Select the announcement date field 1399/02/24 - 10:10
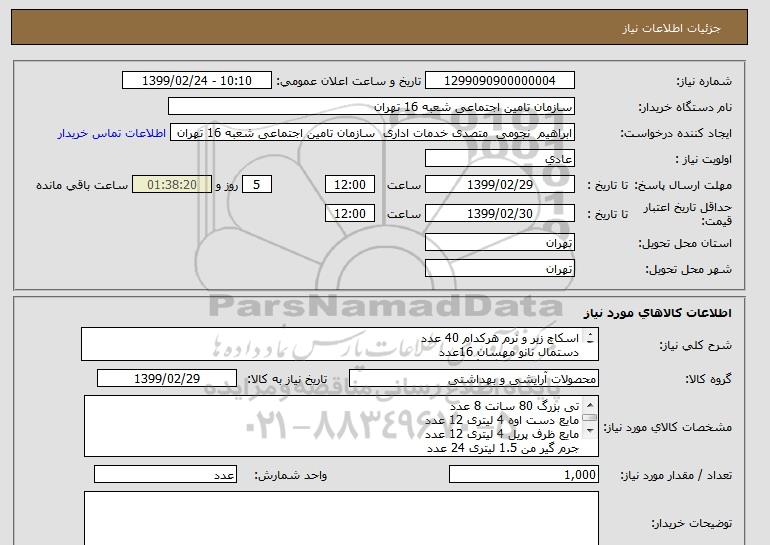 pos(196,81)
